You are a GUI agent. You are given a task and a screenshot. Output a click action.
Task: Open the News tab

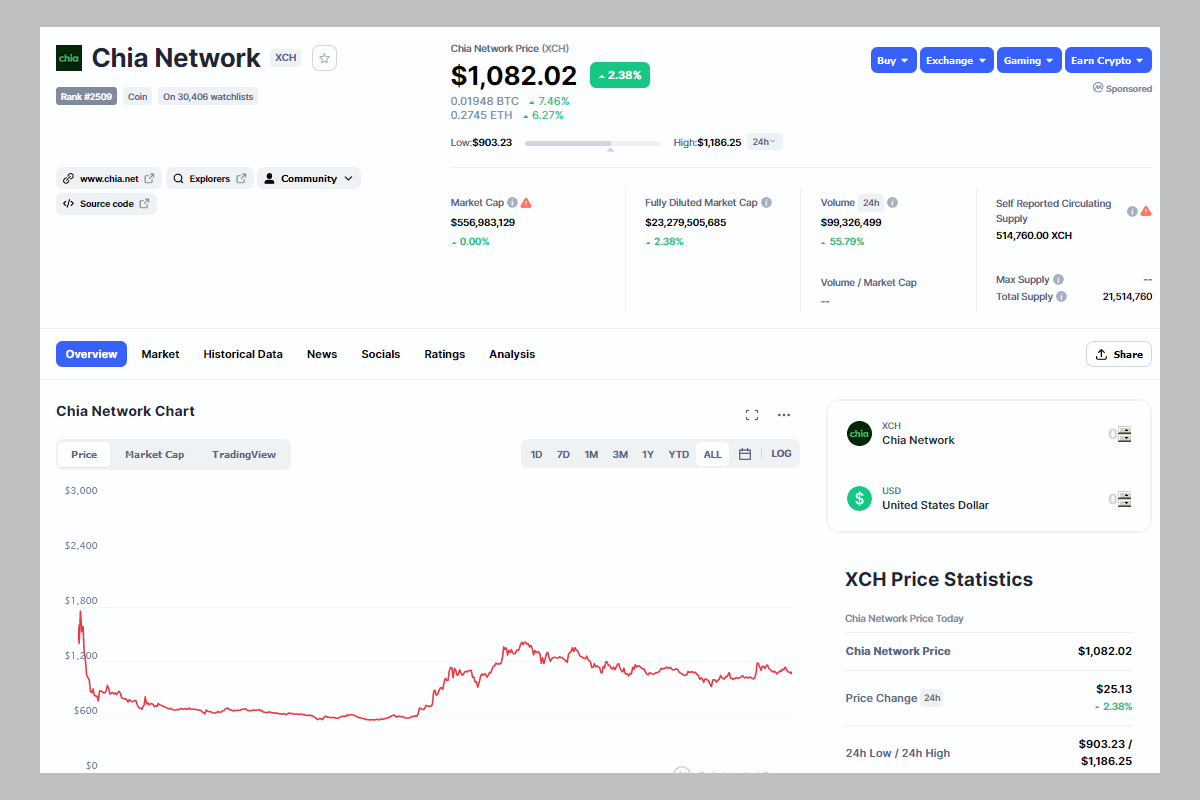(x=322, y=354)
